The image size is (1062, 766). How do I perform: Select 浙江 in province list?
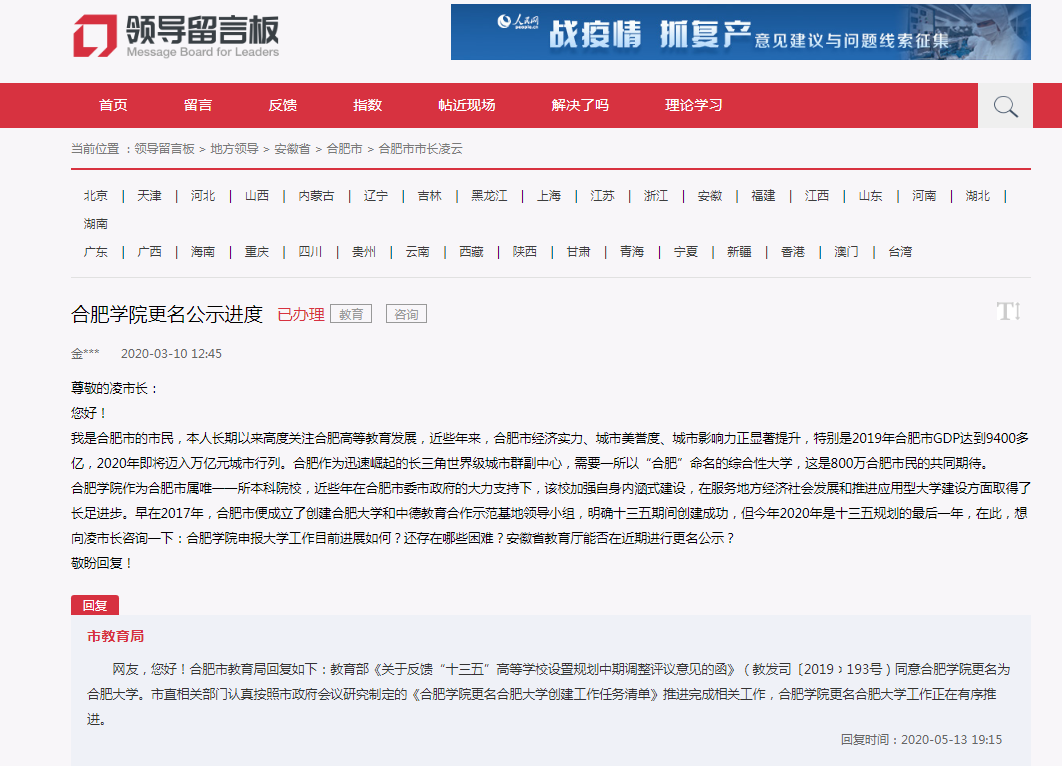pos(656,196)
